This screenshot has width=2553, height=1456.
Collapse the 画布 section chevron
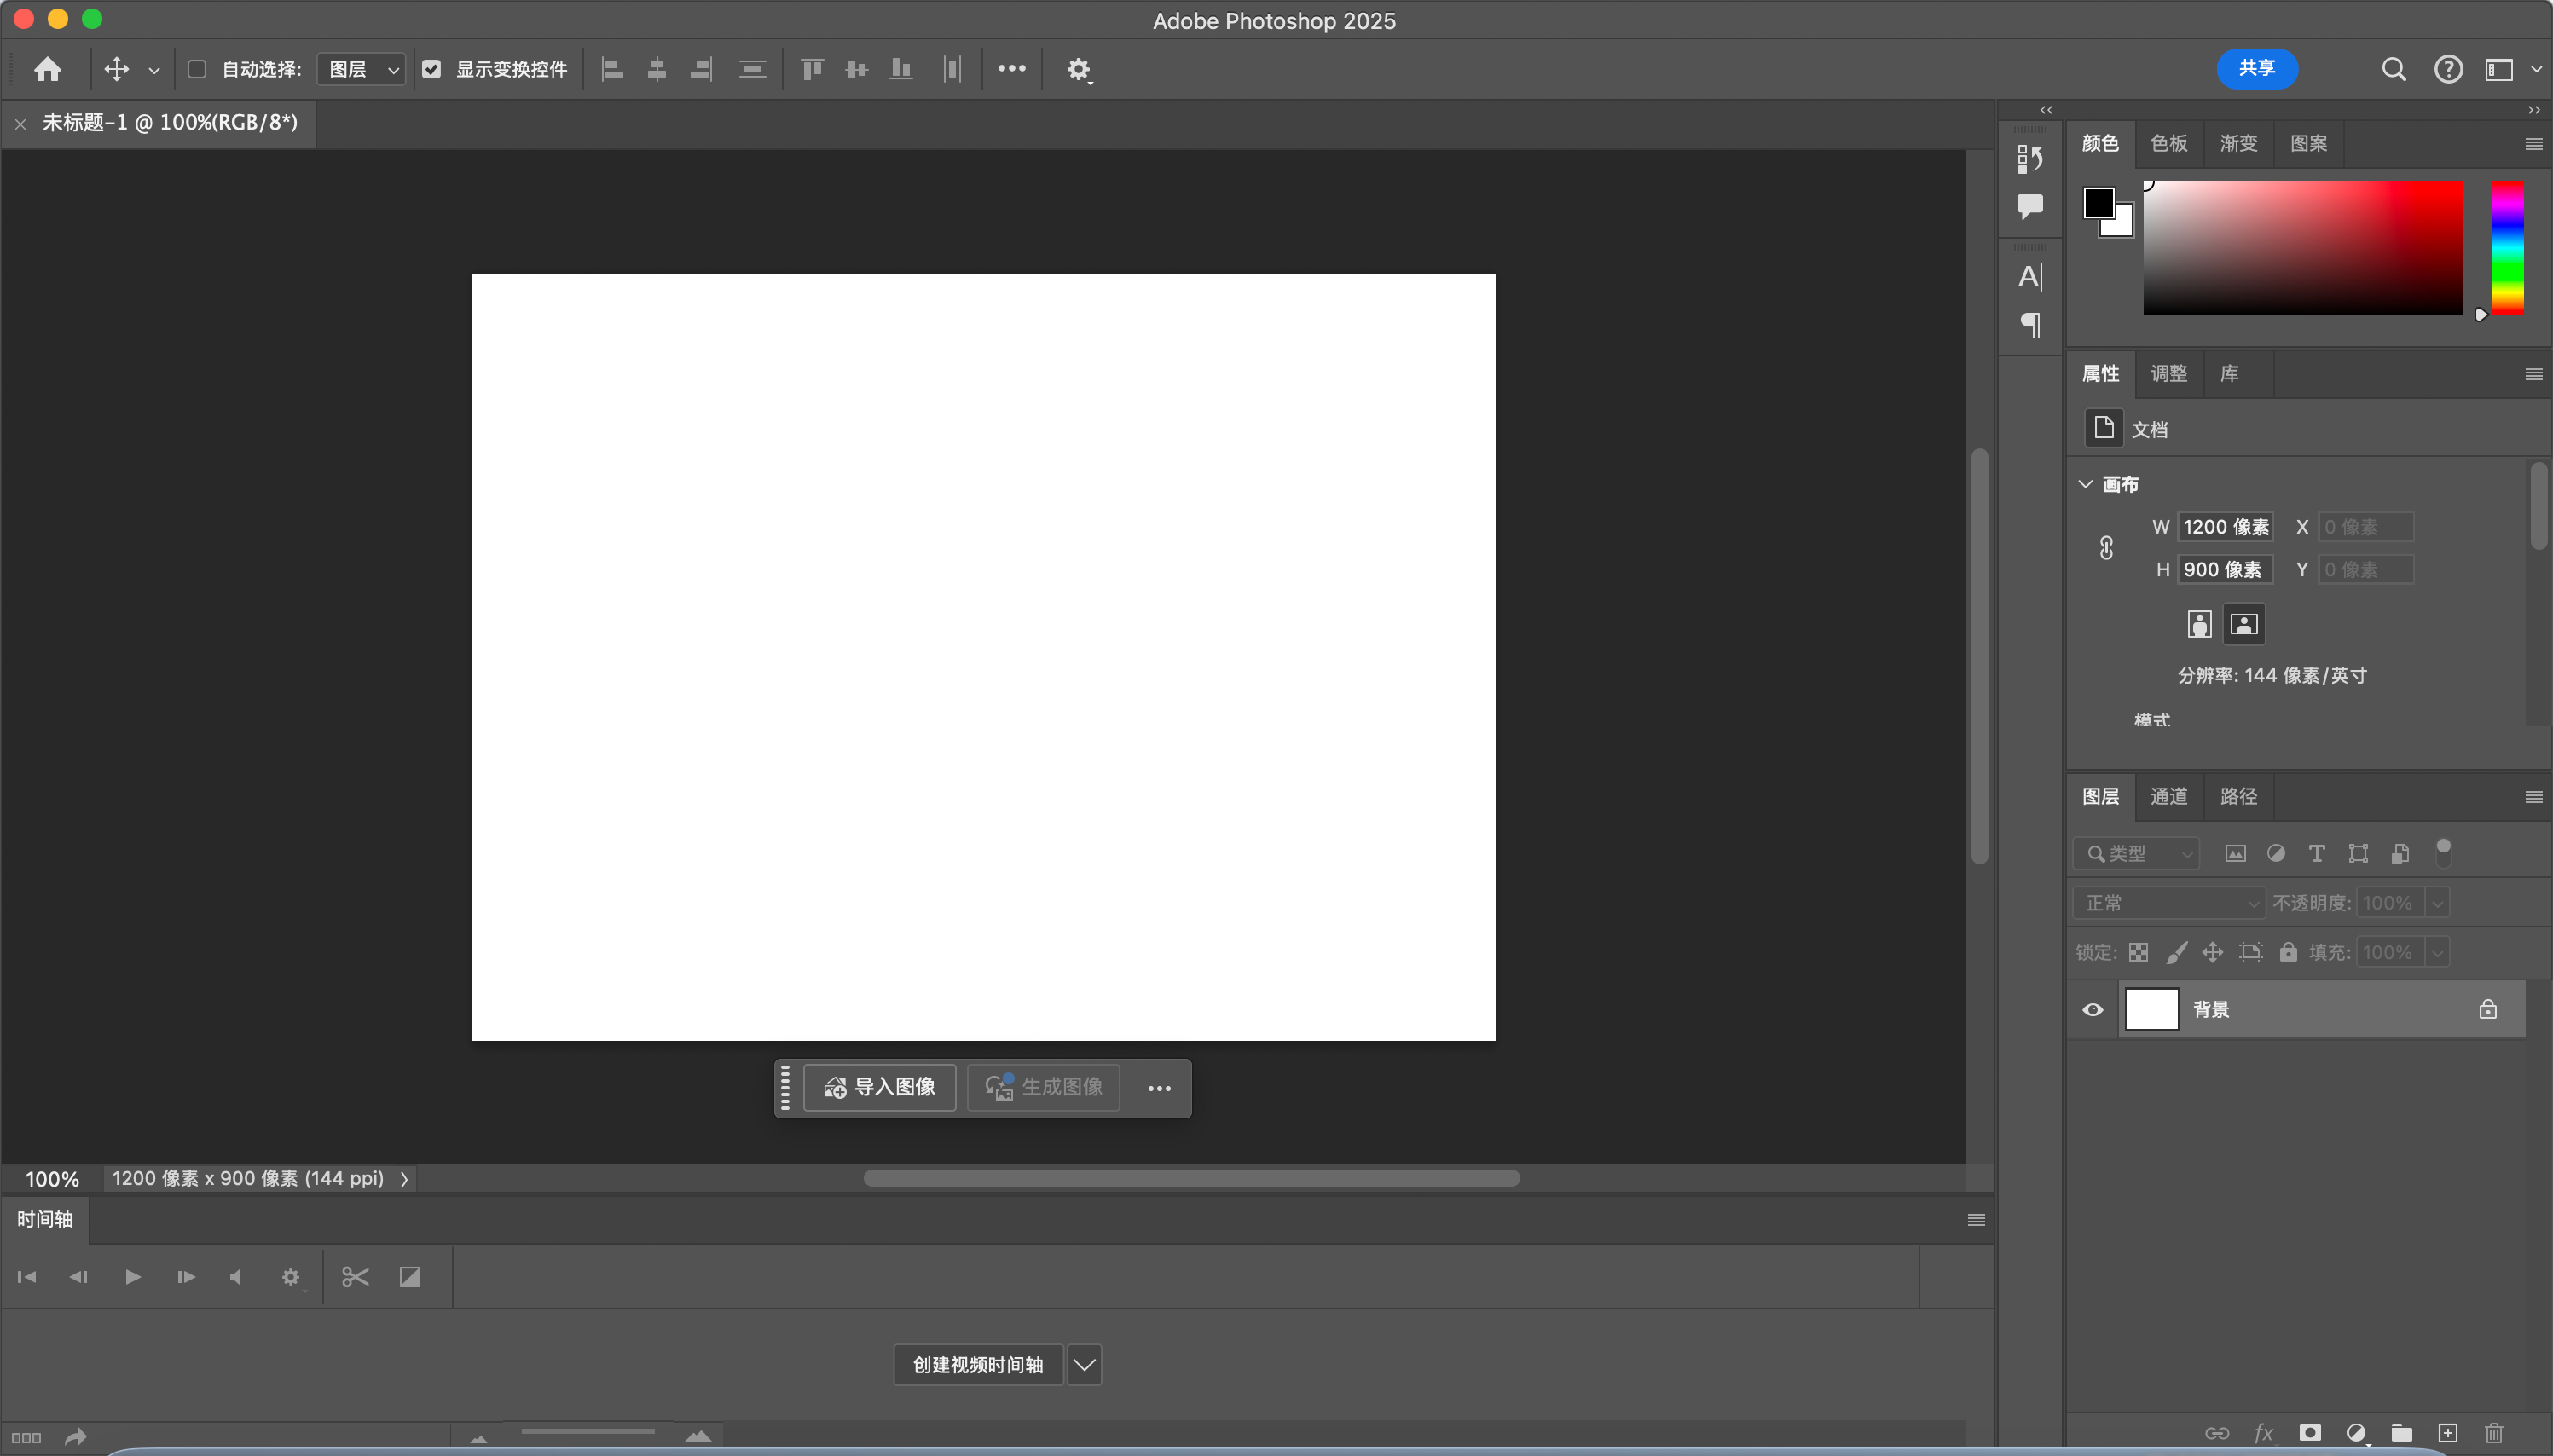point(2085,484)
